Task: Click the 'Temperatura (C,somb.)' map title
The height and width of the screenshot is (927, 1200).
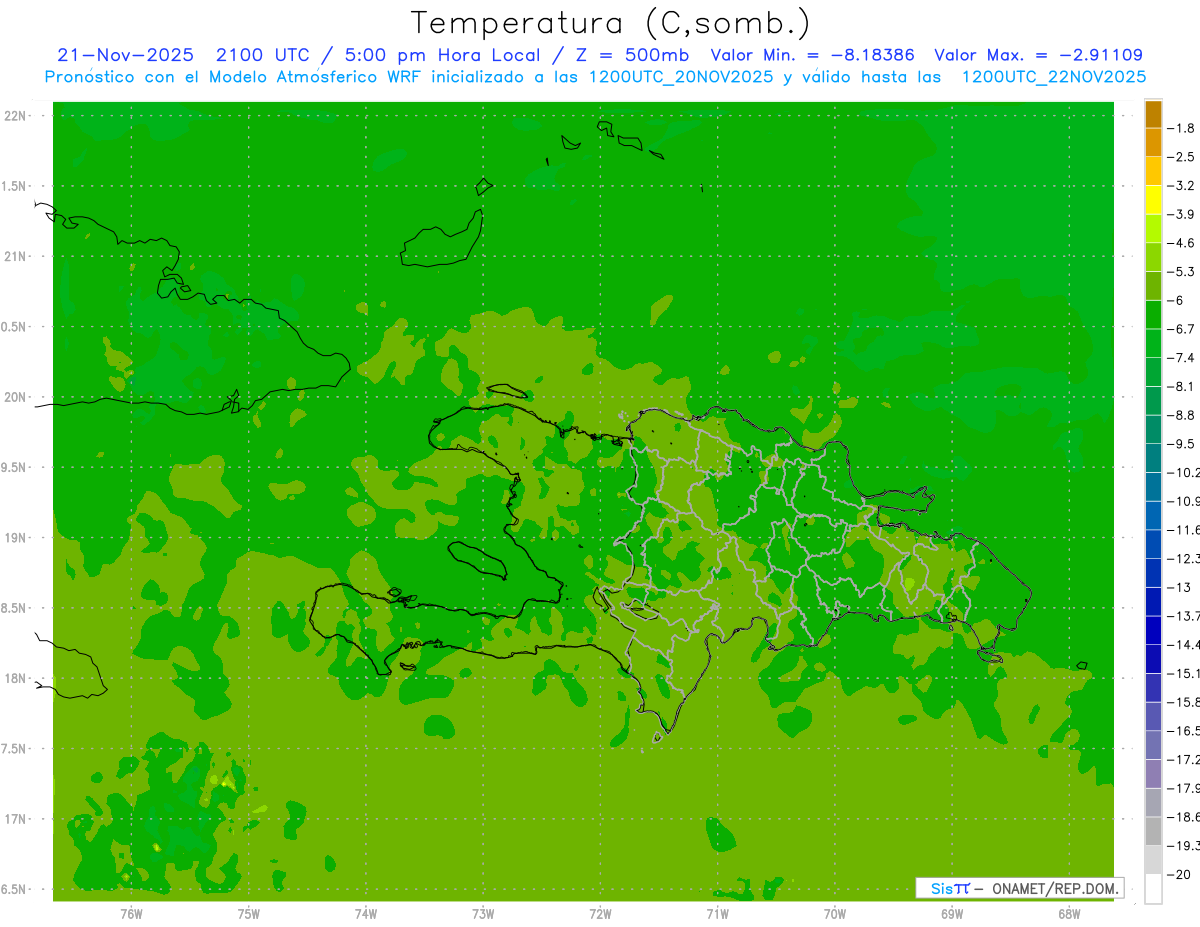Action: pos(611,23)
